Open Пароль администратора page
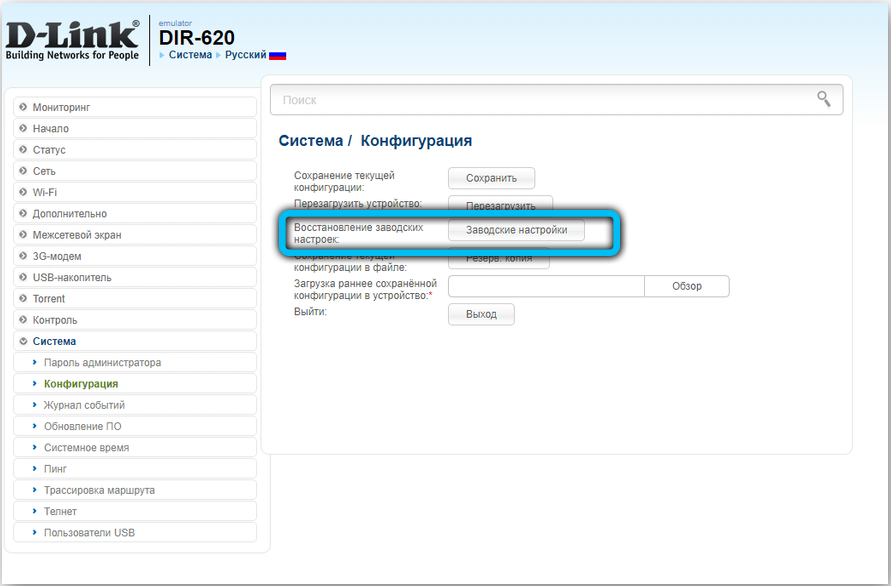891x586 pixels. (135, 363)
